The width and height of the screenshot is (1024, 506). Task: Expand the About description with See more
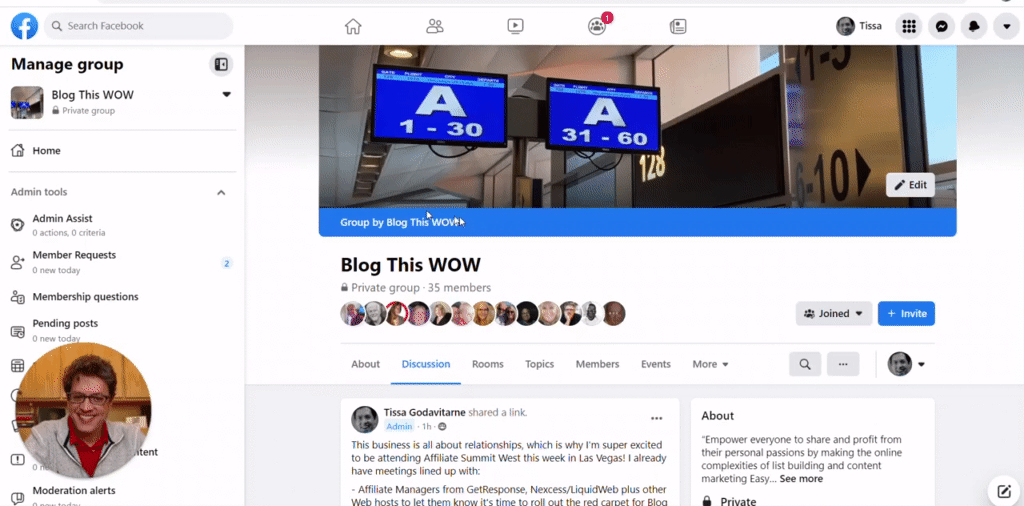(x=801, y=479)
